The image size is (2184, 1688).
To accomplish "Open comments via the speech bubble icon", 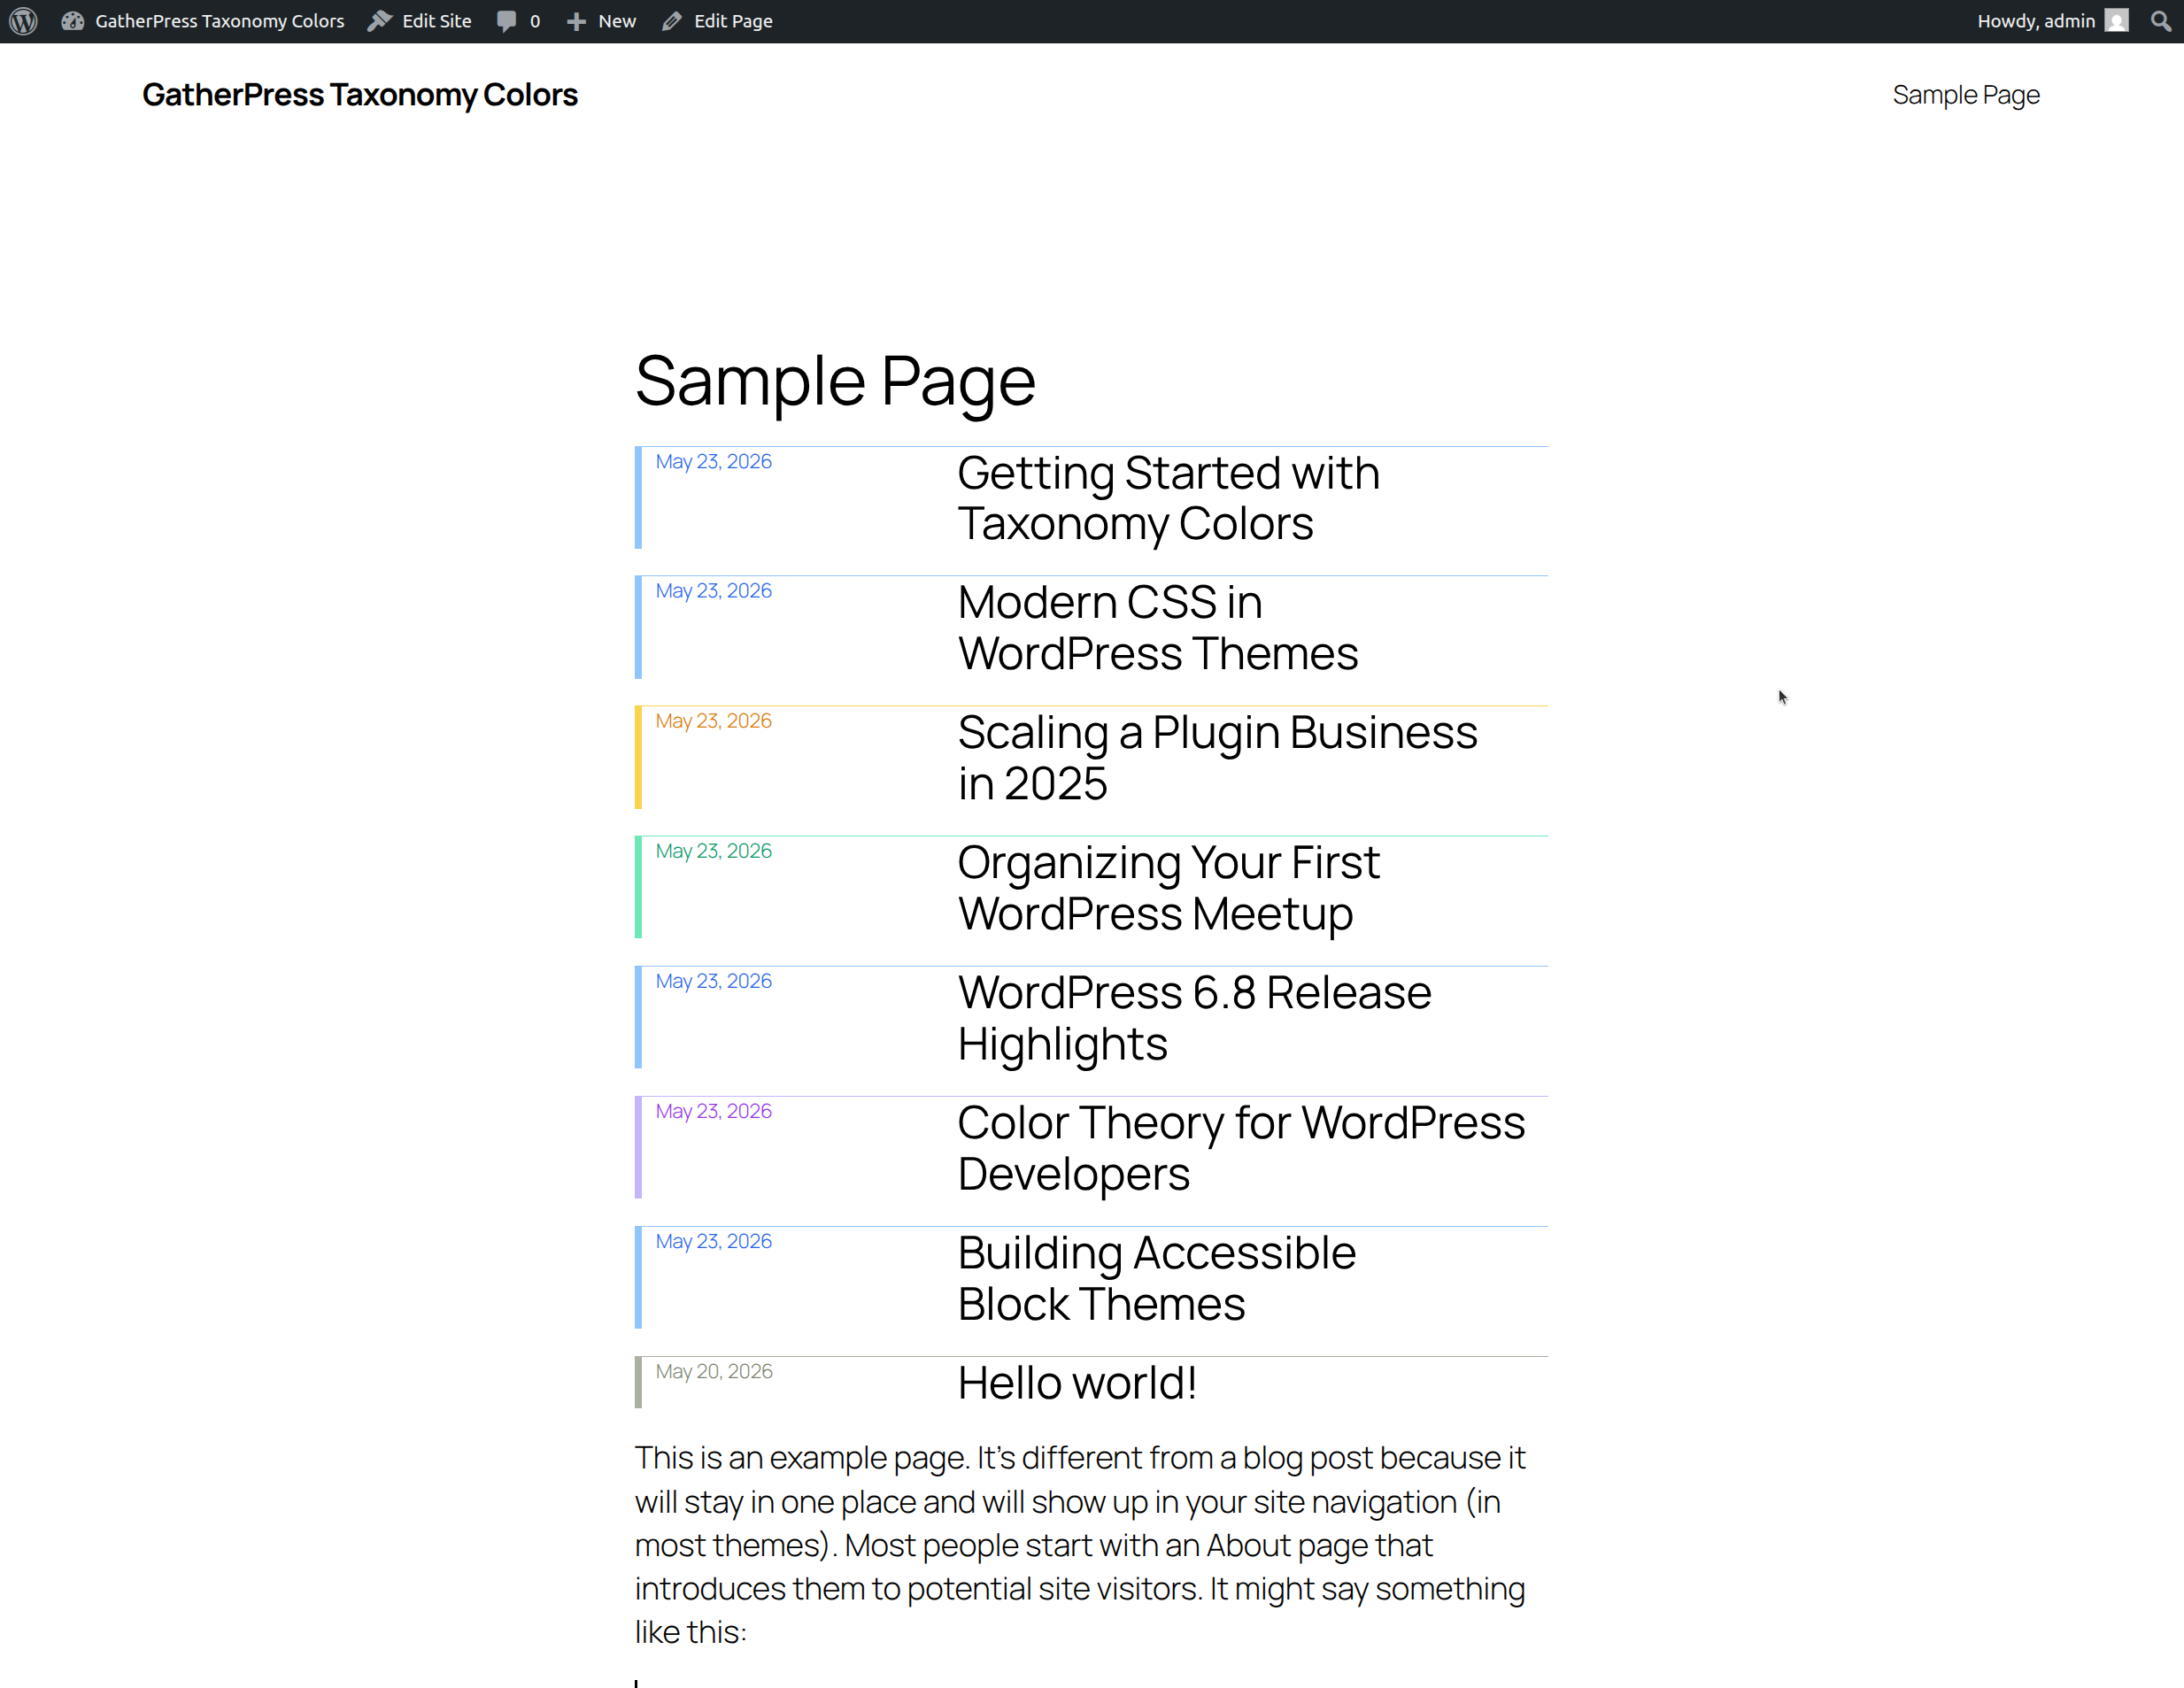I will pyautogui.click(x=507, y=21).
